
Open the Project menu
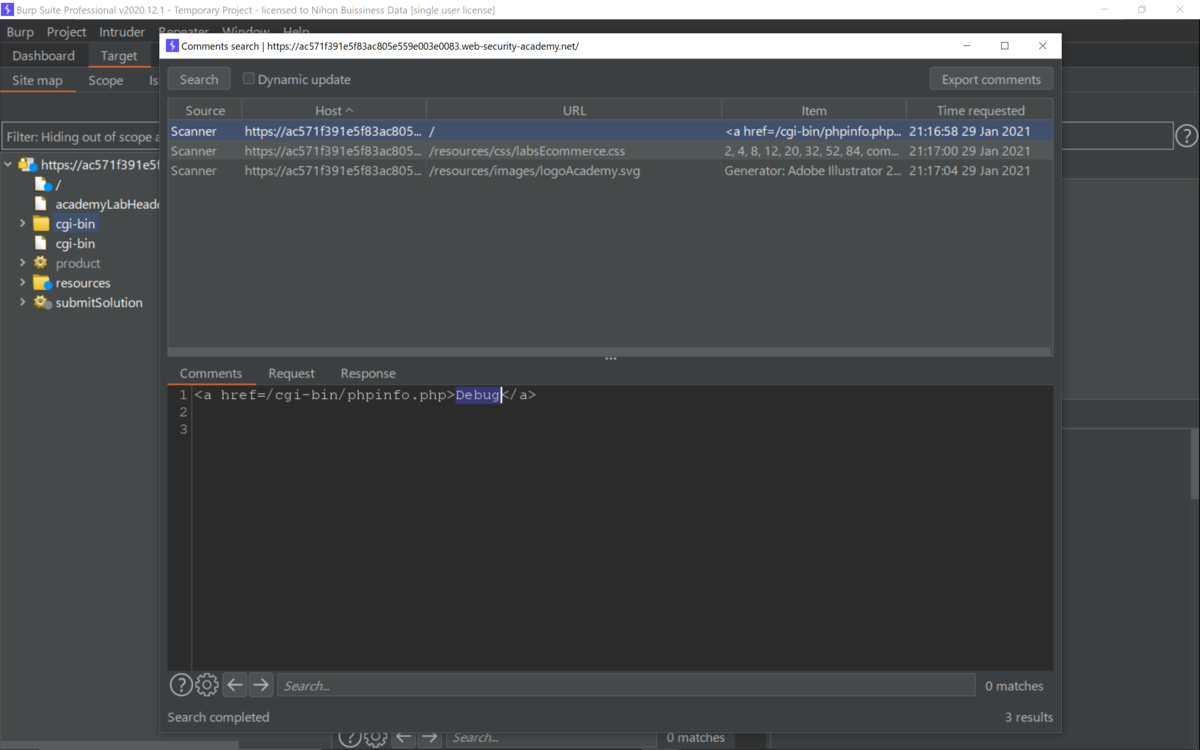click(66, 32)
